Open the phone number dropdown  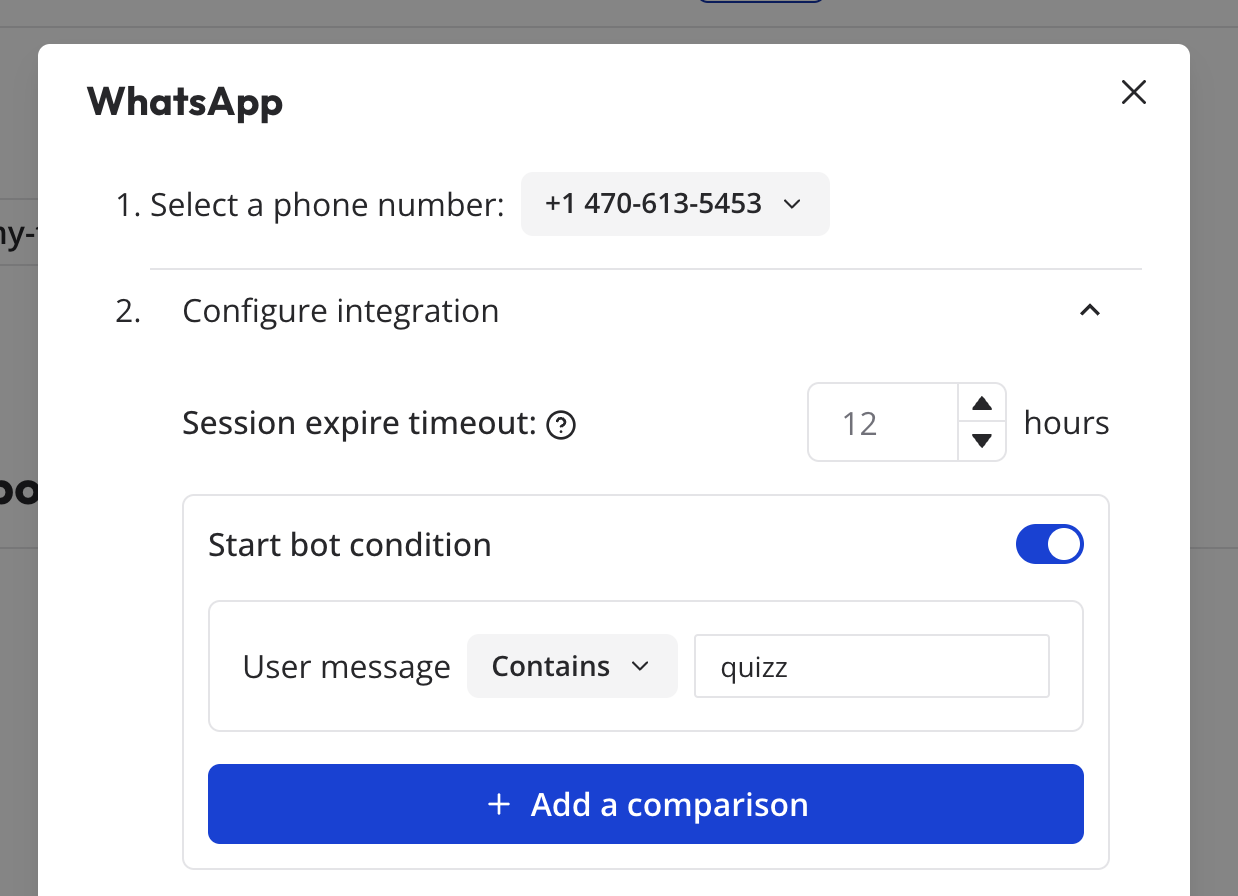(674, 204)
